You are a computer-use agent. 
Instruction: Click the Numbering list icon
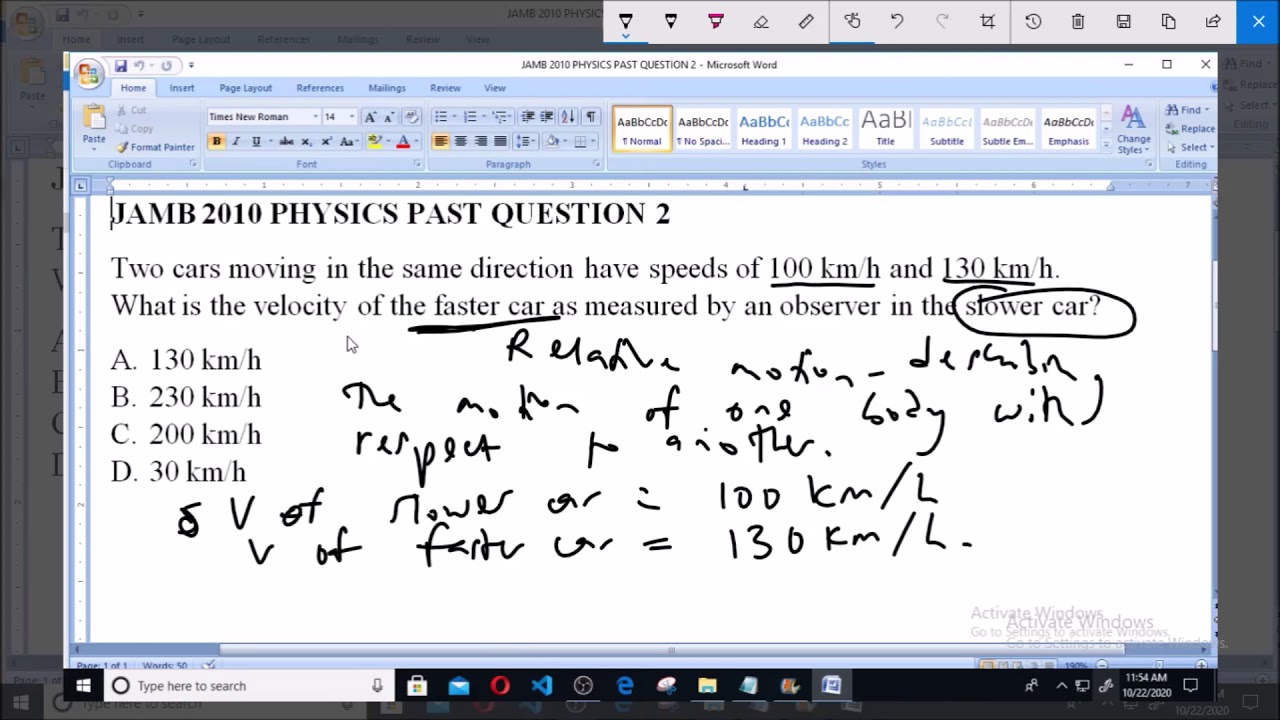(x=472, y=117)
